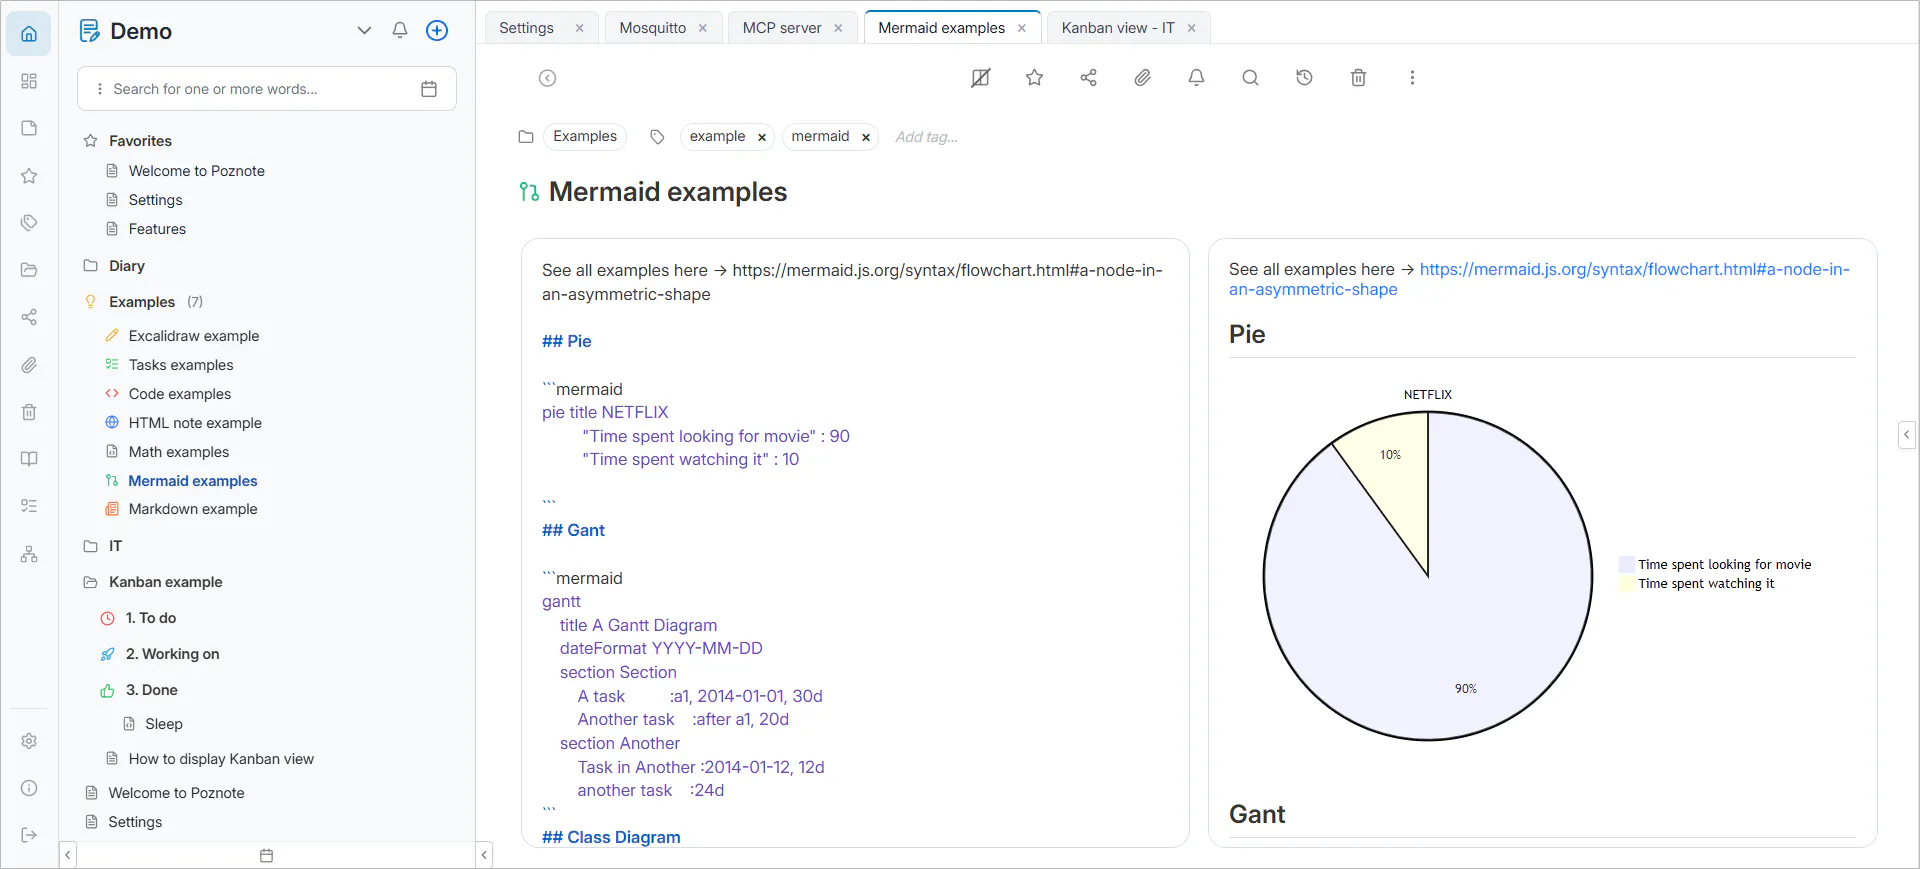Image resolution: width=1920 pixels, height=869 pixels.
Task: Close the Mosquitto tab
Action: pyautogui.click(x=703, y=28)
